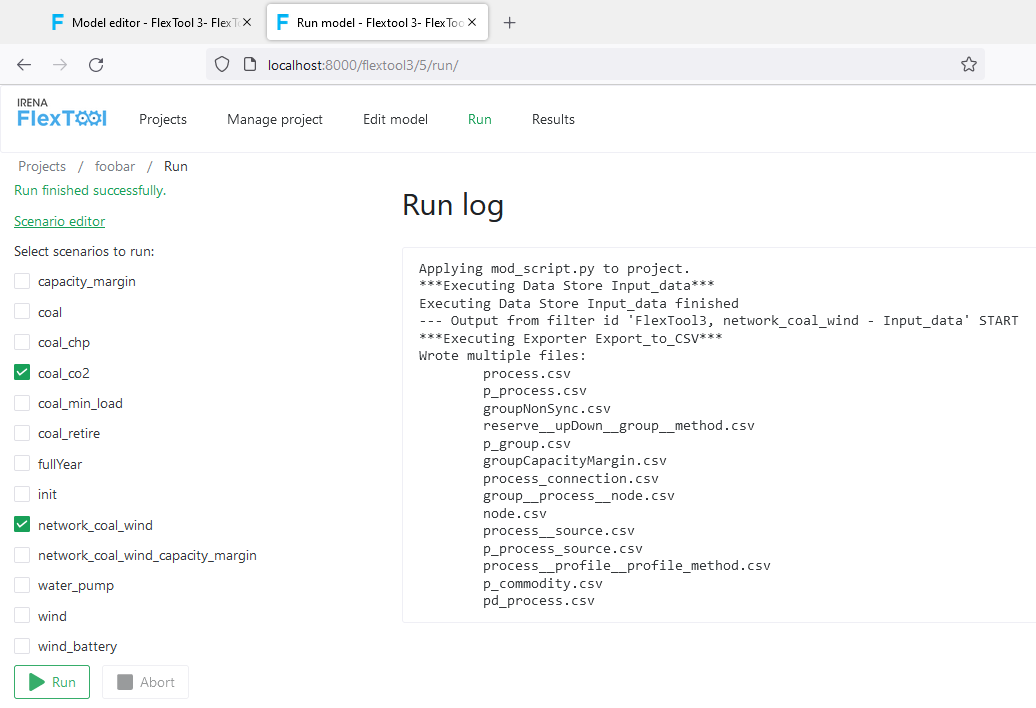Click the shield tracking protection icon
This screenshot has width=1036, height=708.
coord(222,65)
